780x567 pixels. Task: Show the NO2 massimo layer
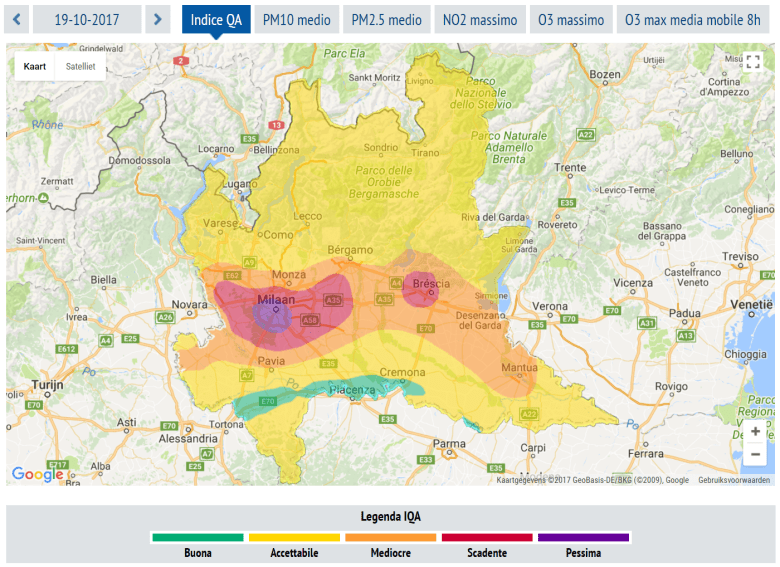[480, 20]
